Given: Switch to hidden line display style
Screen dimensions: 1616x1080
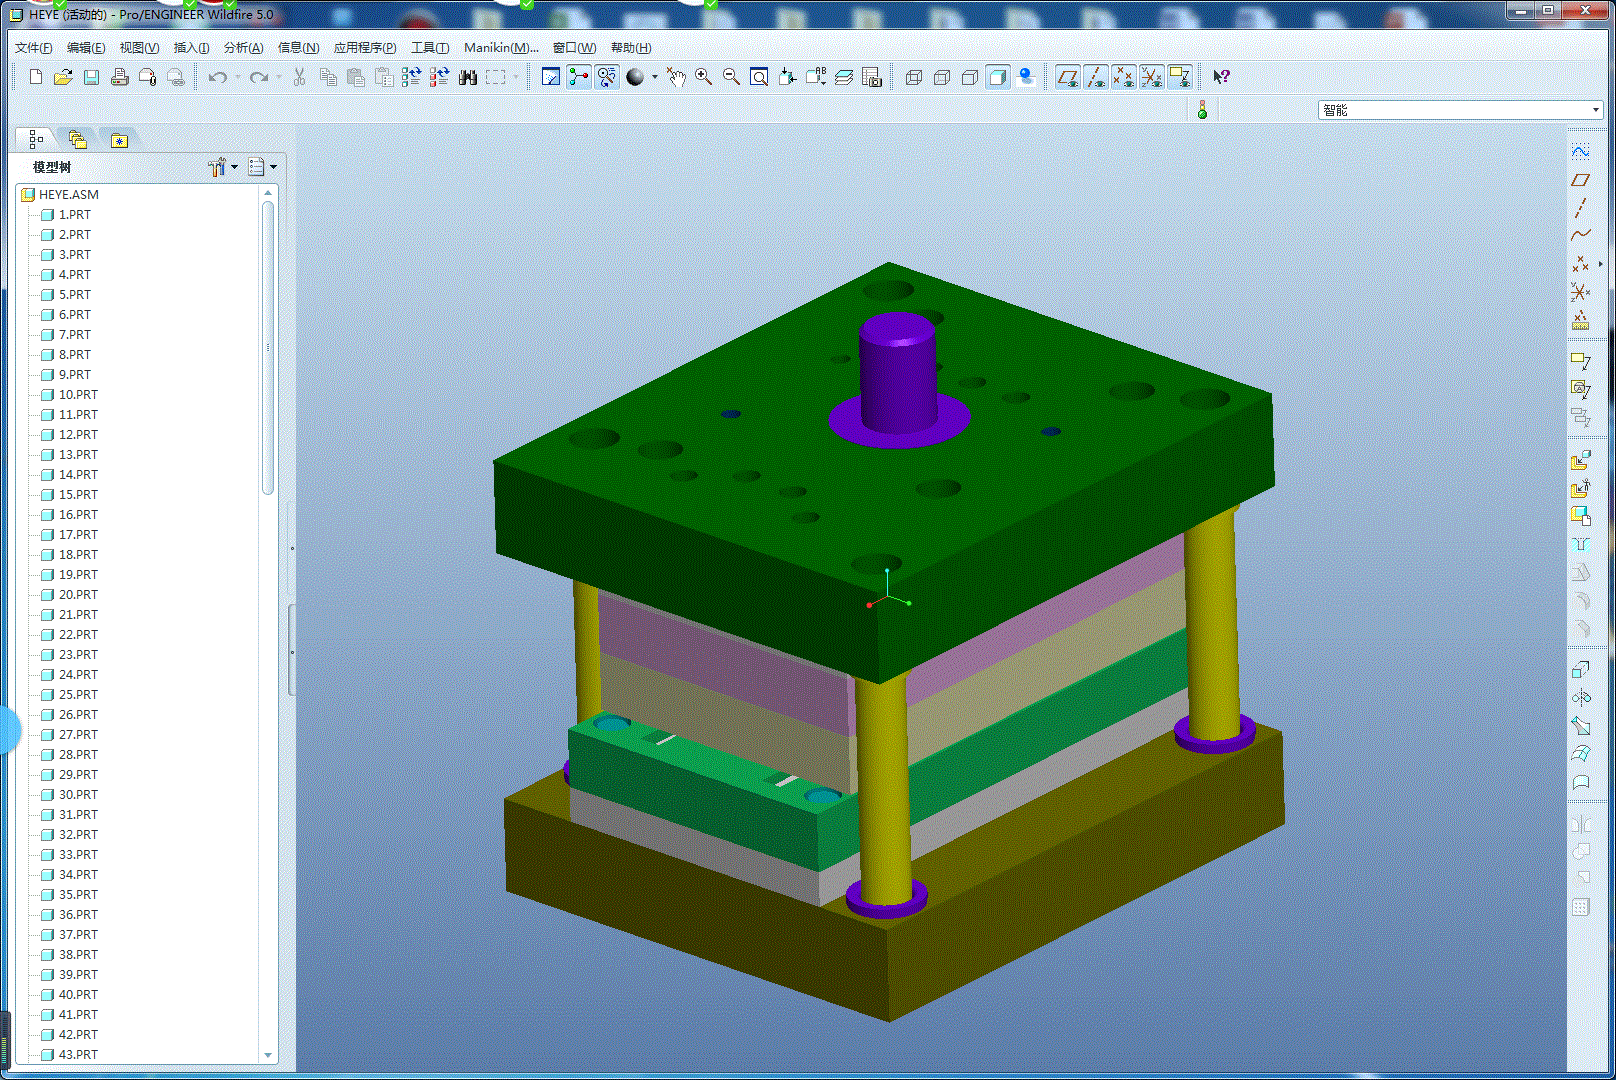Looking at the screenshot, I should (941, 77).
